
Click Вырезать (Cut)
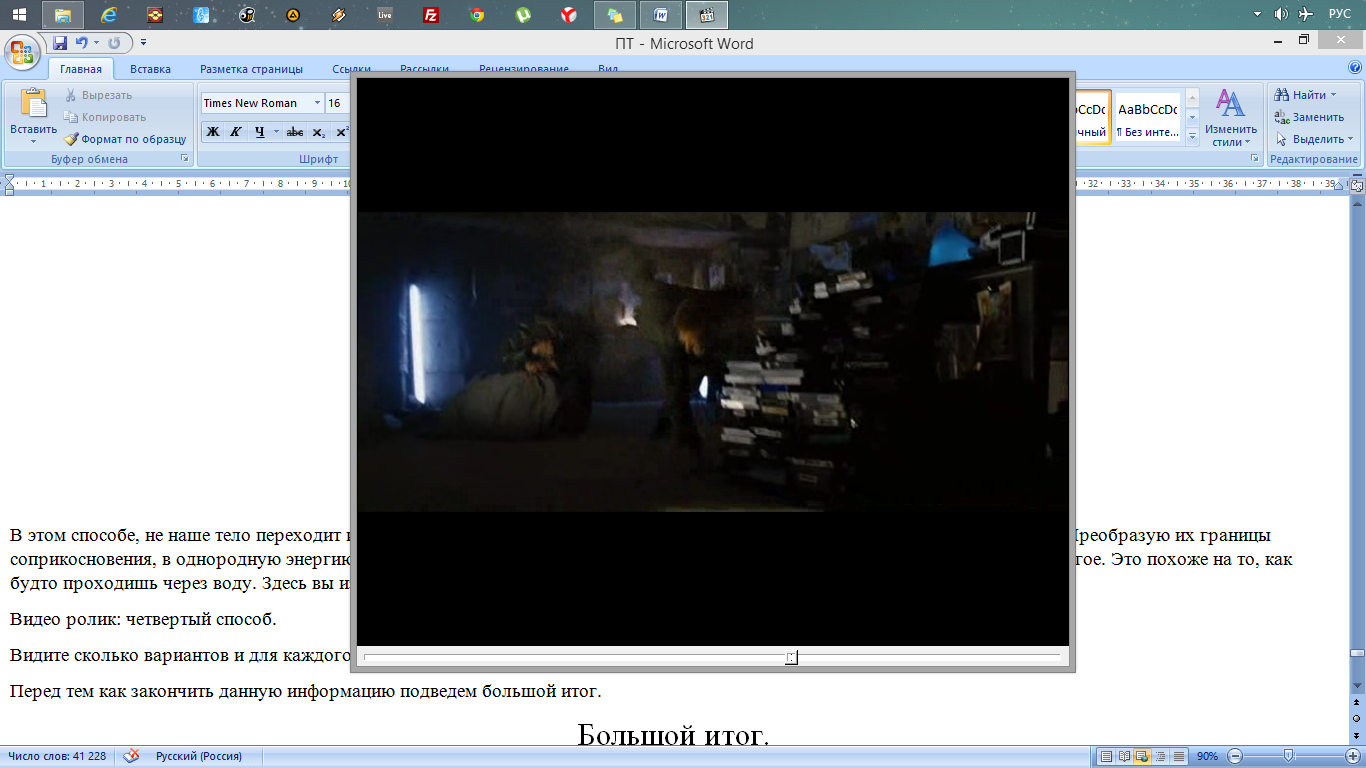(99, 95)
